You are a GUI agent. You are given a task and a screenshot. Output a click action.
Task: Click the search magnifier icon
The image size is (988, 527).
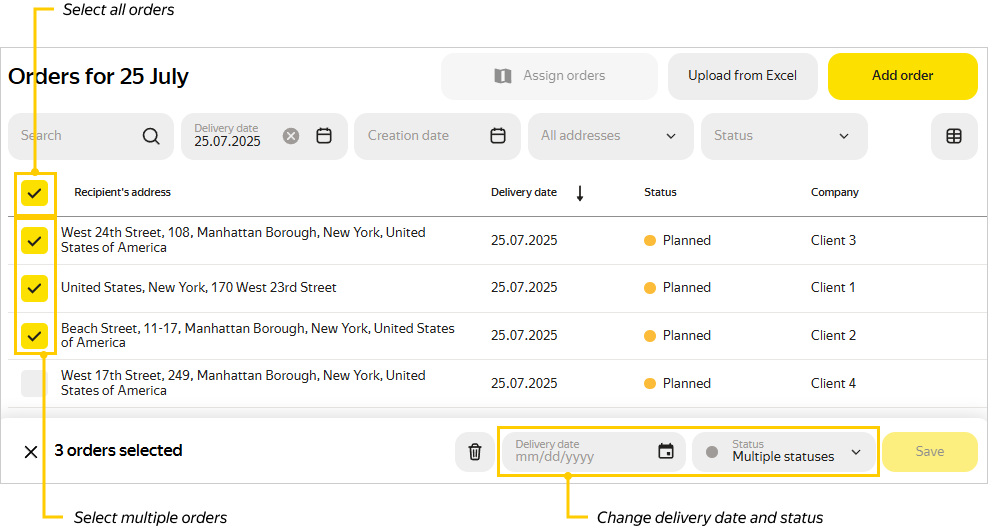pos(151,136)
